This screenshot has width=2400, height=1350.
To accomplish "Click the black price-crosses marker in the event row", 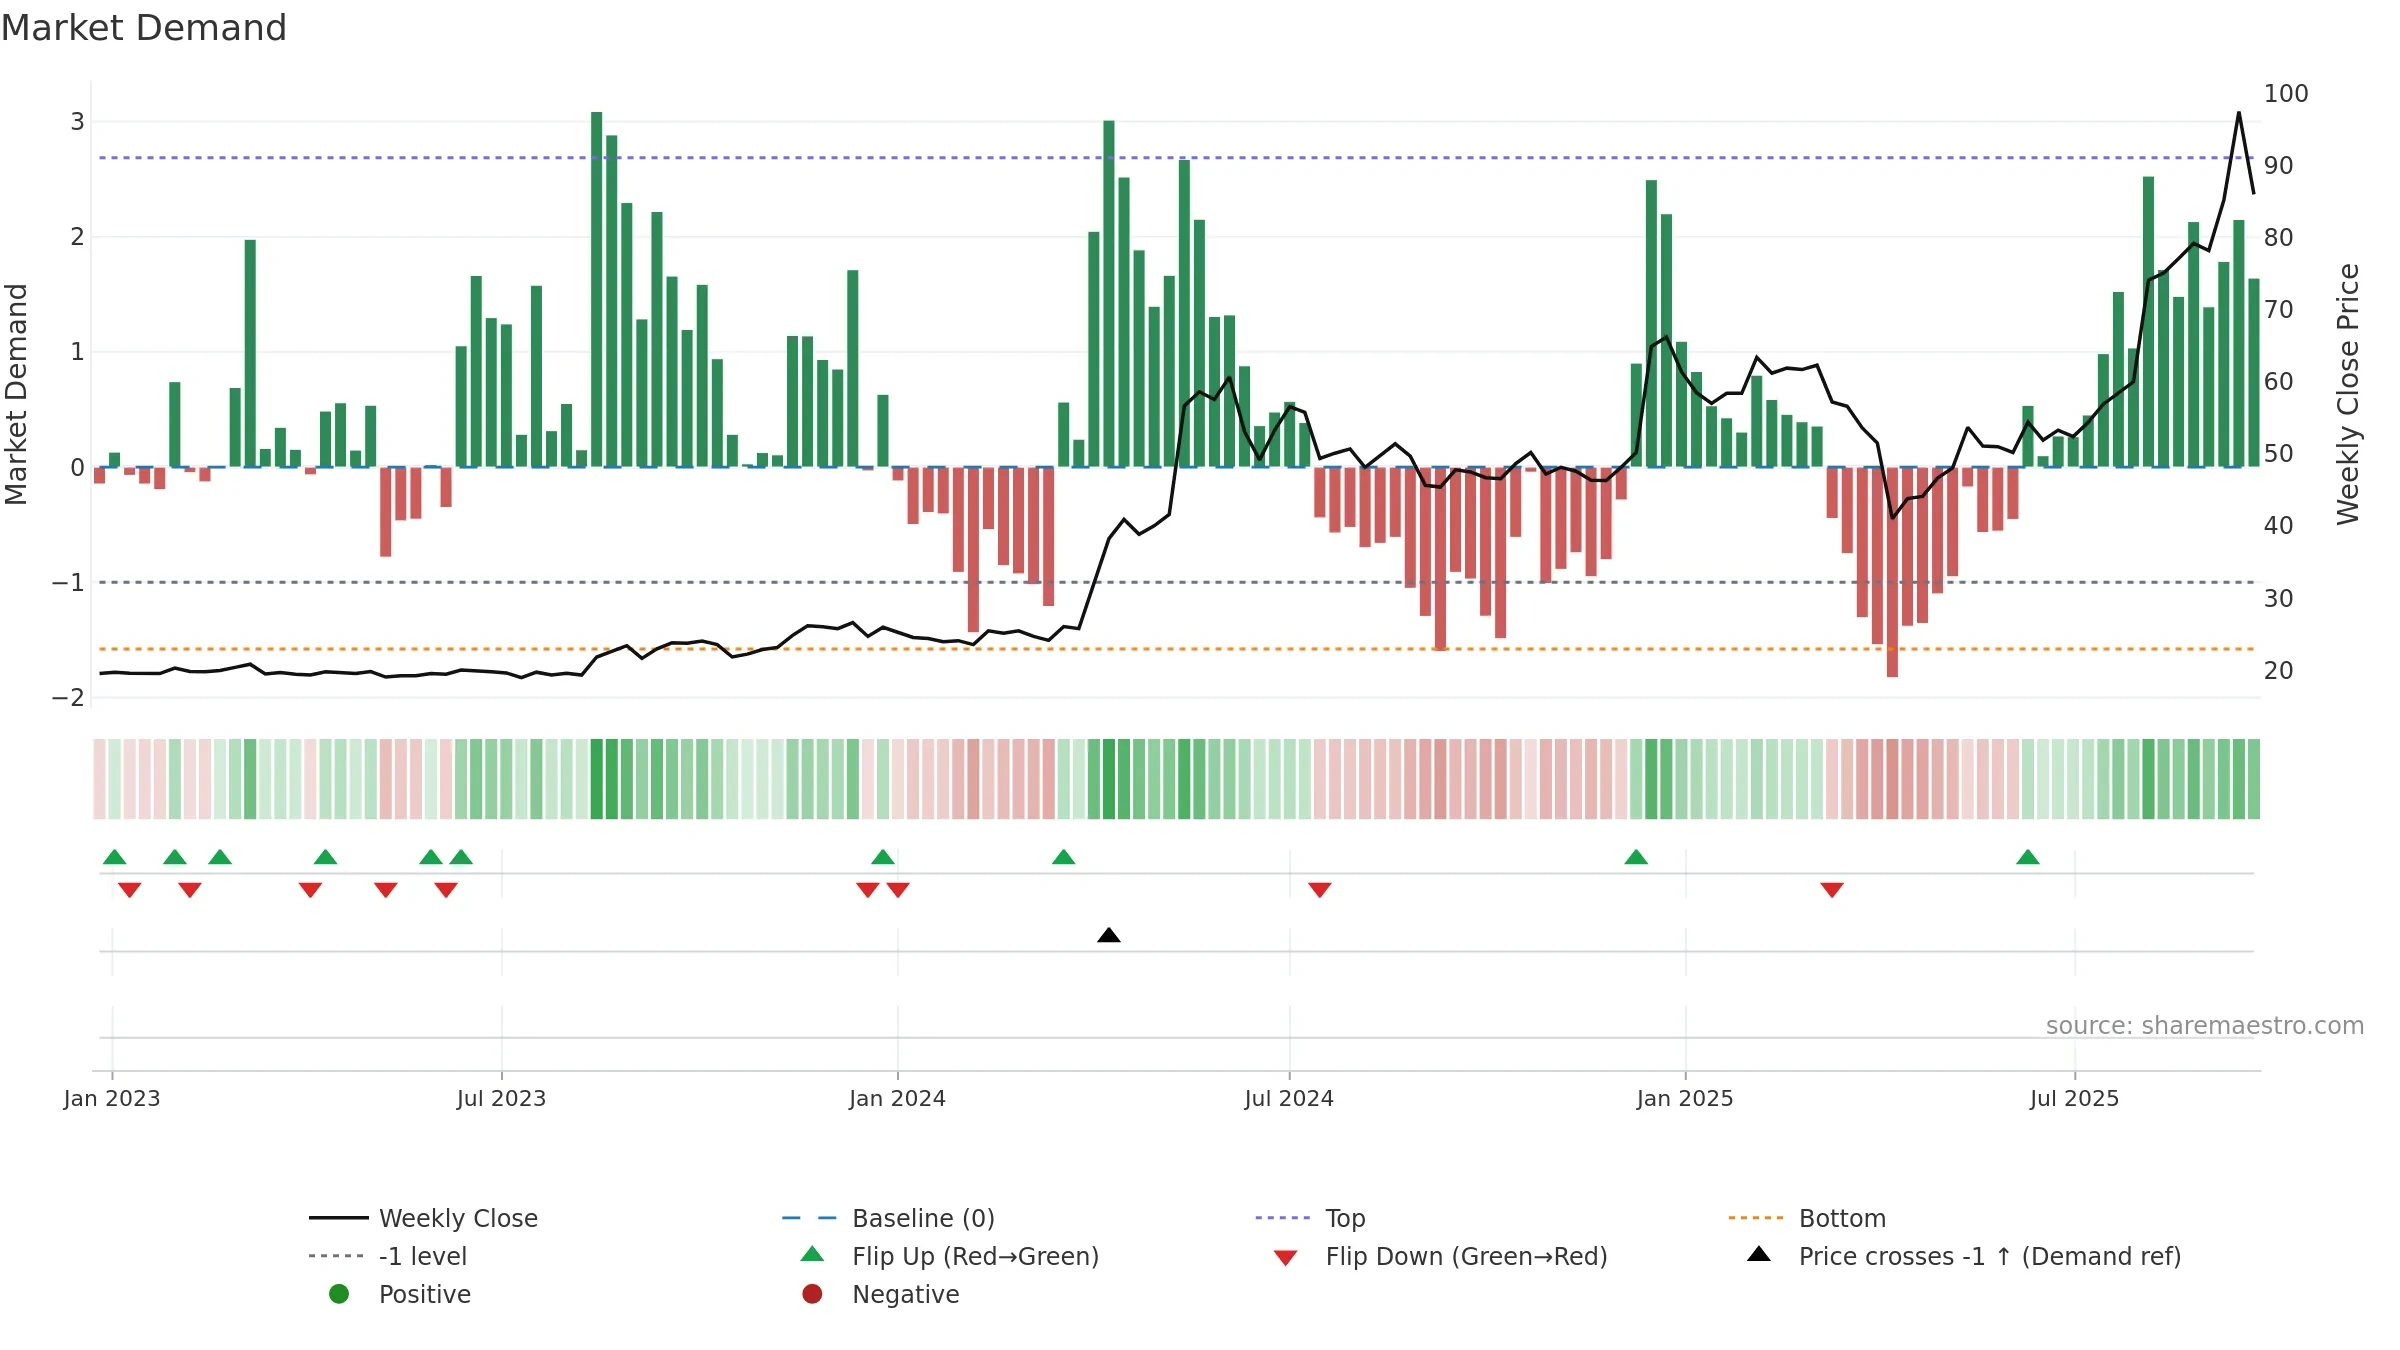I will [1108, 935].
